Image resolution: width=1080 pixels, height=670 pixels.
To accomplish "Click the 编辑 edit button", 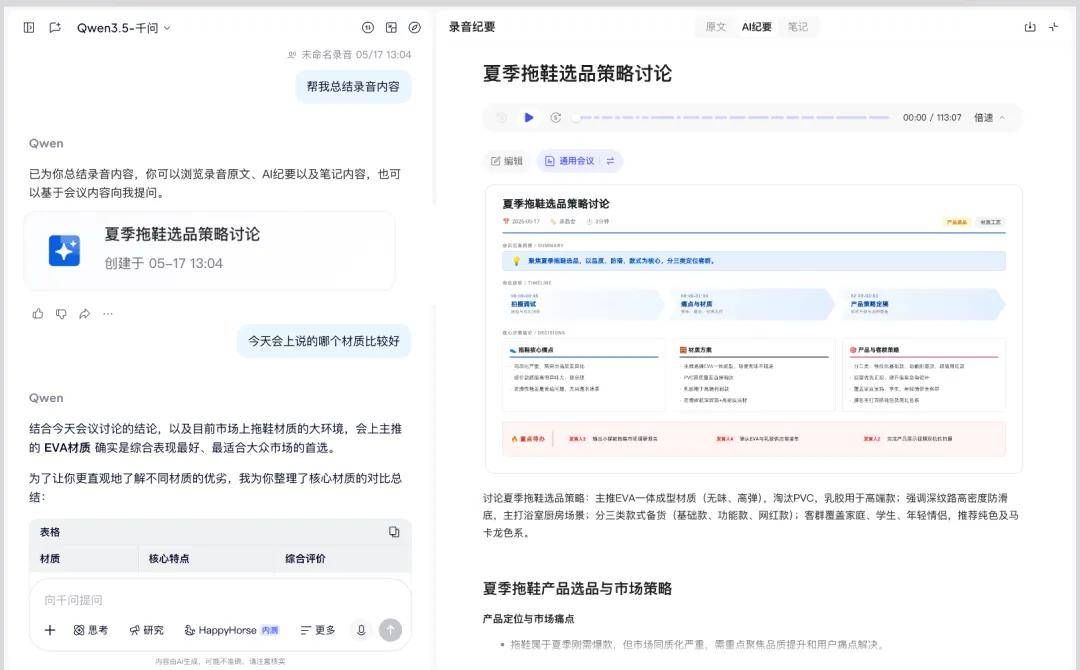I will pos(506,161).
